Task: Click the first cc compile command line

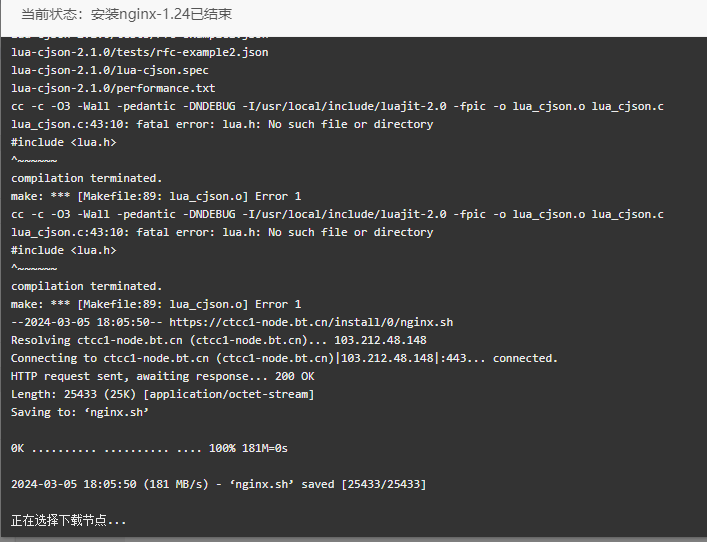Action: (337, 106)
